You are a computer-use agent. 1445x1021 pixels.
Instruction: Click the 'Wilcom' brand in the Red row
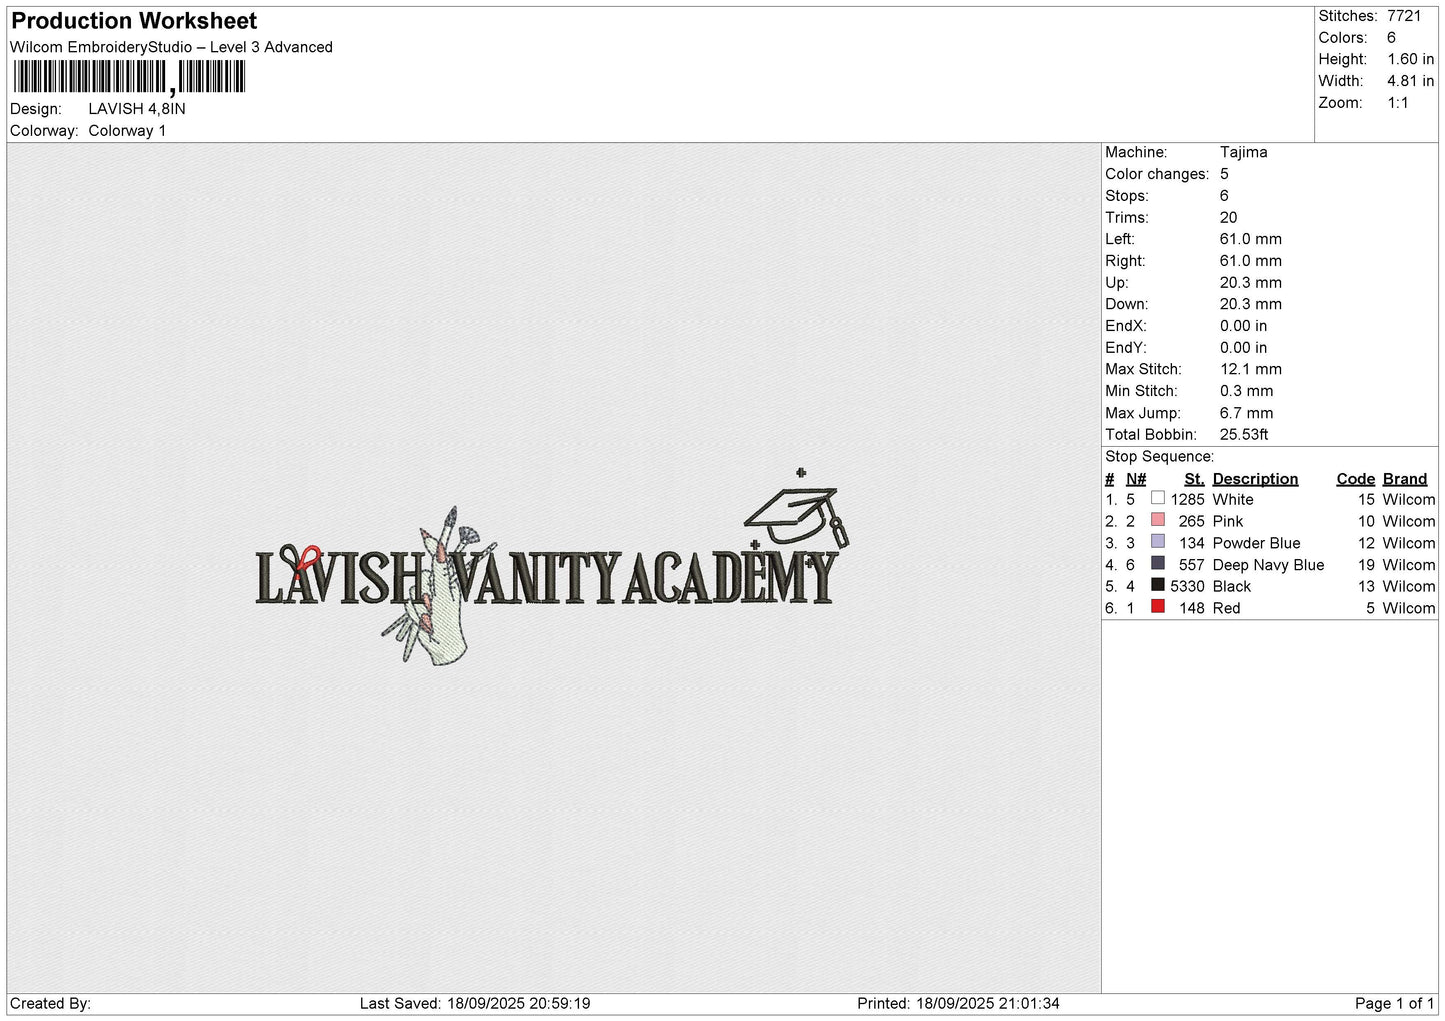1408,609
